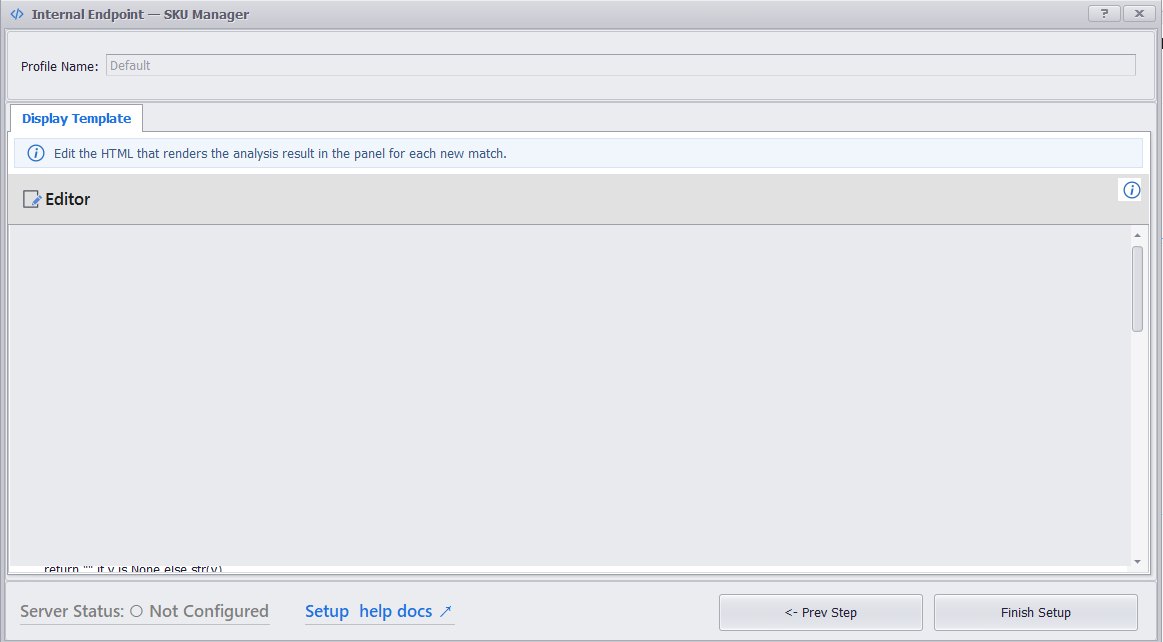Click the info icon in HTML hint banner
1163x642 pixels.
36,153
